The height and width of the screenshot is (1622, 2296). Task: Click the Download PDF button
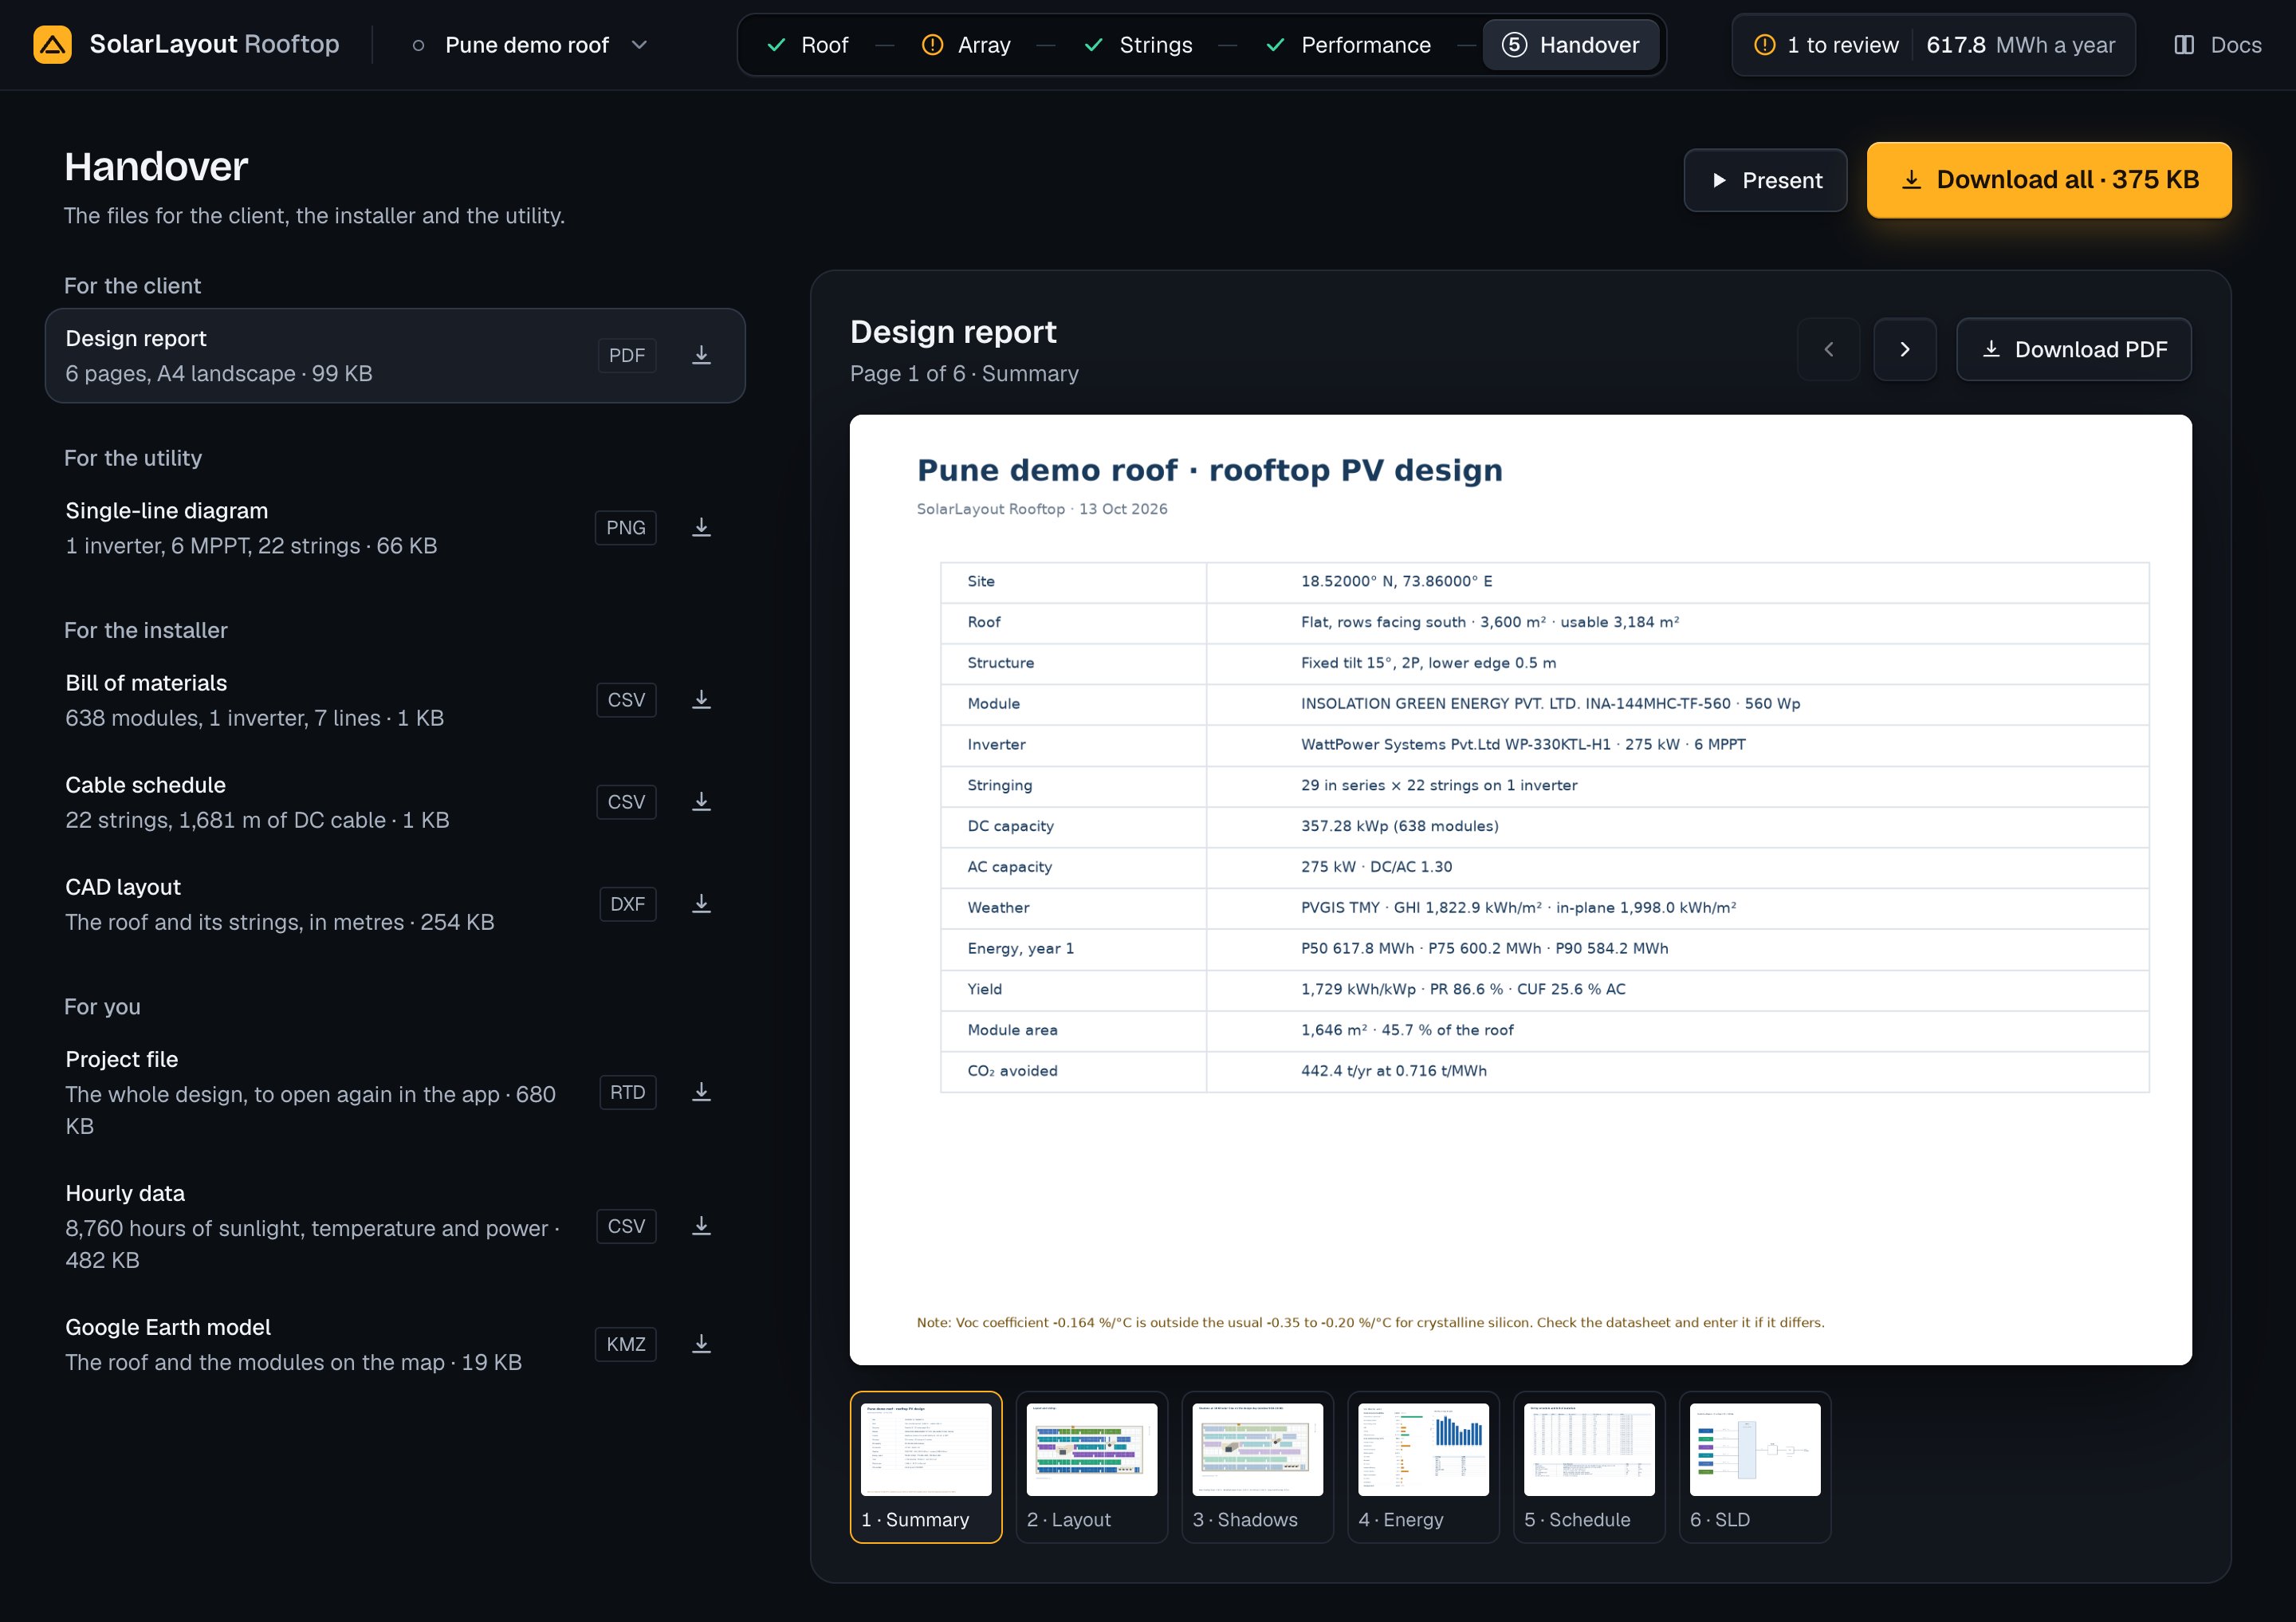[2074, 349]
